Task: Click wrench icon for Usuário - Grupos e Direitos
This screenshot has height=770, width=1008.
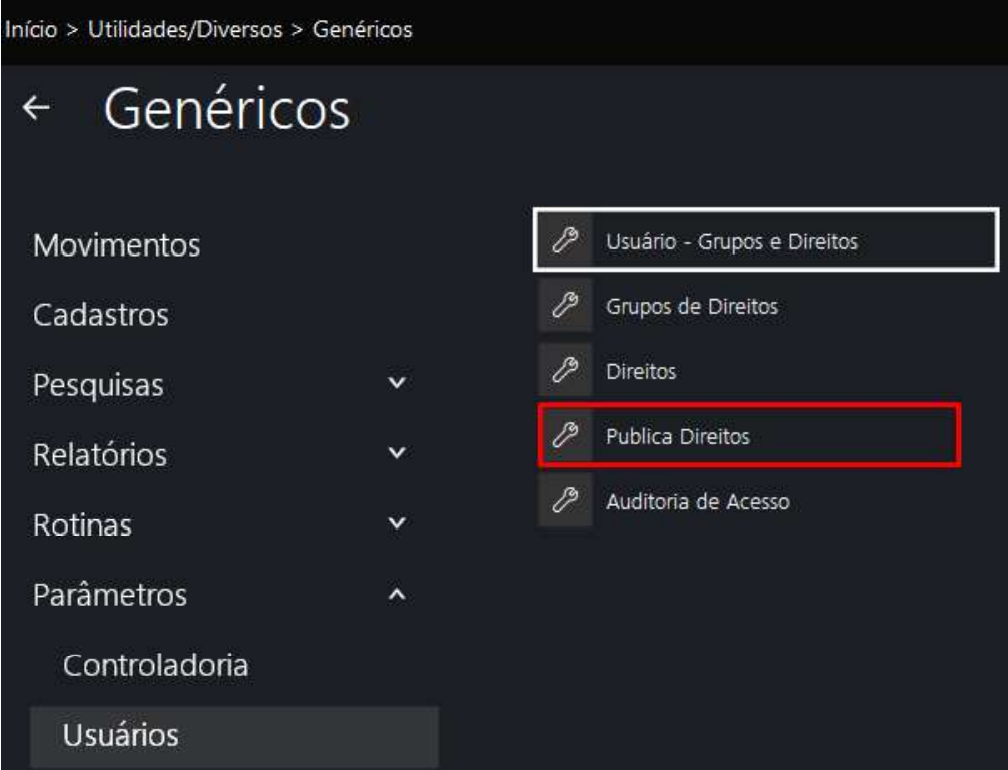Action: coord(565,240)
